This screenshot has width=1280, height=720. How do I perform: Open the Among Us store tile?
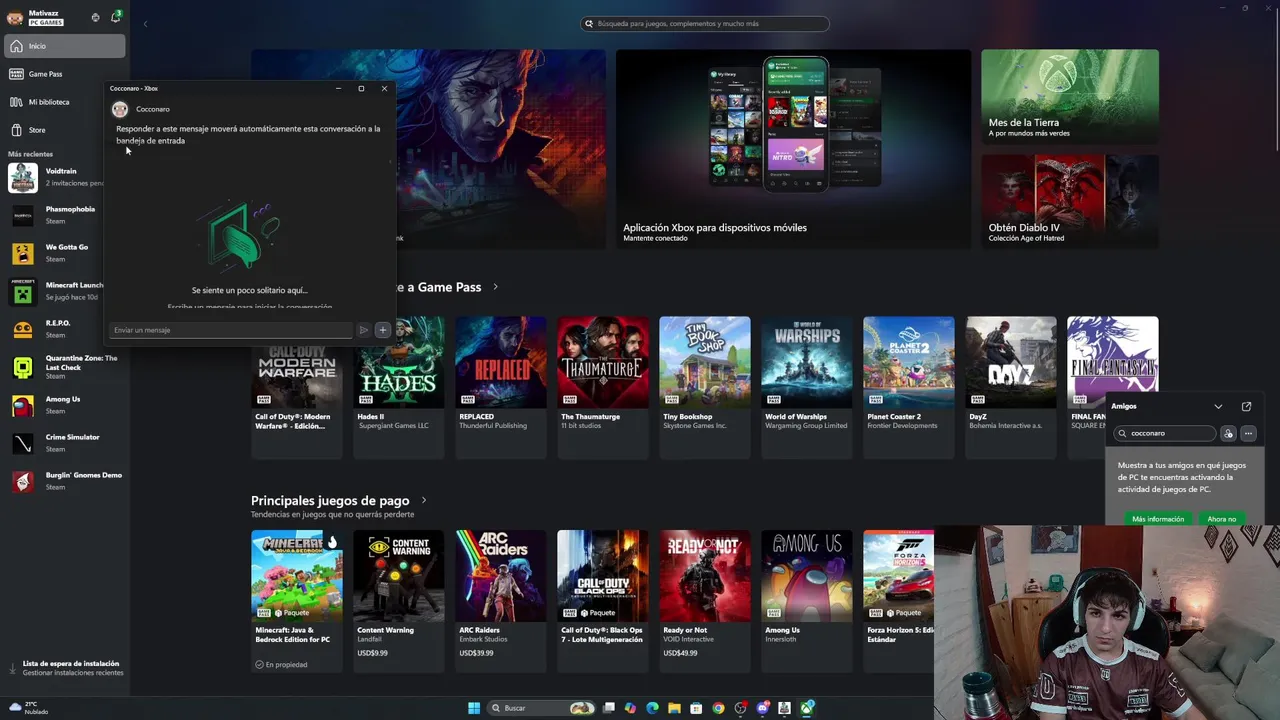807,600
